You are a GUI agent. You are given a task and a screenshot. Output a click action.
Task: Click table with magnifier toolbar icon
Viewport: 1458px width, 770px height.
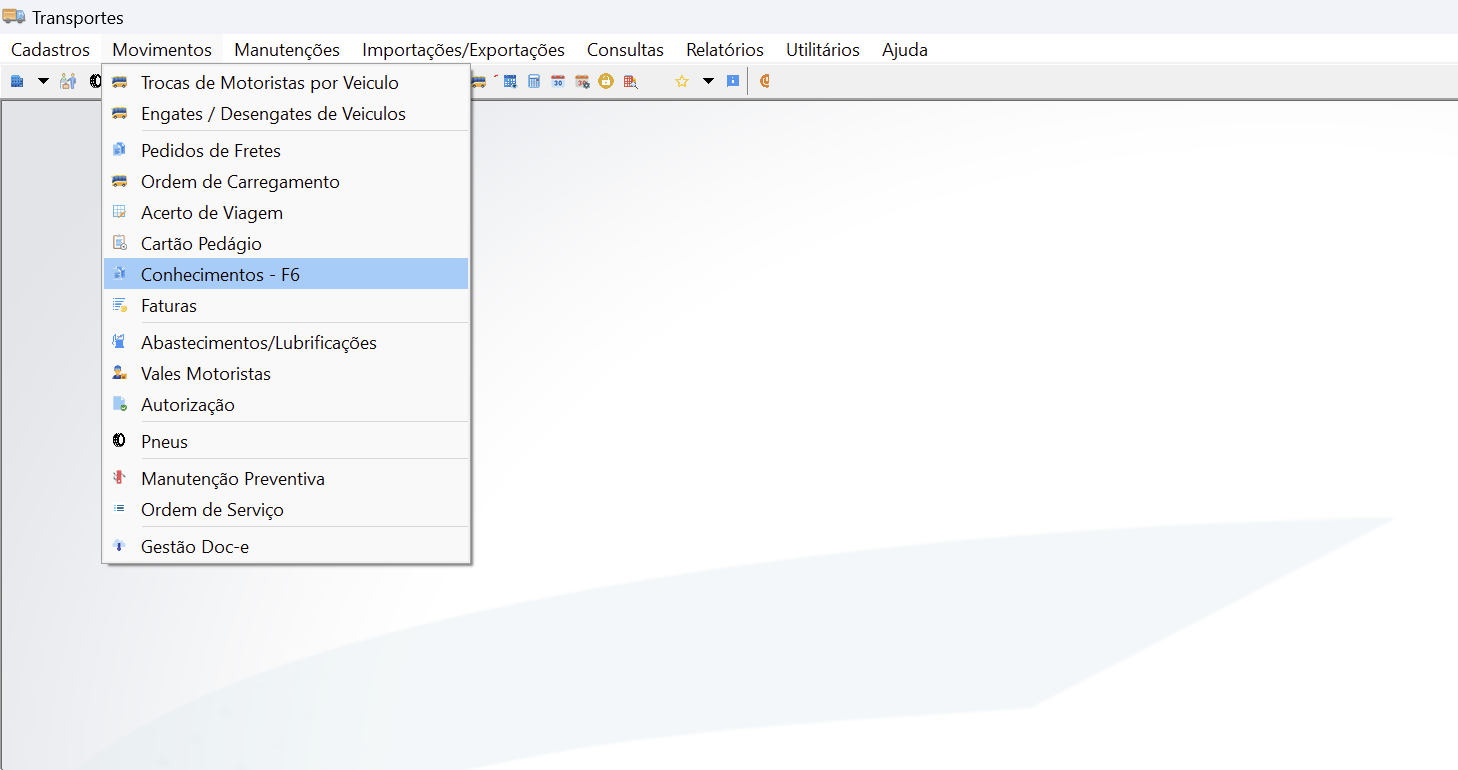[630, 81]
